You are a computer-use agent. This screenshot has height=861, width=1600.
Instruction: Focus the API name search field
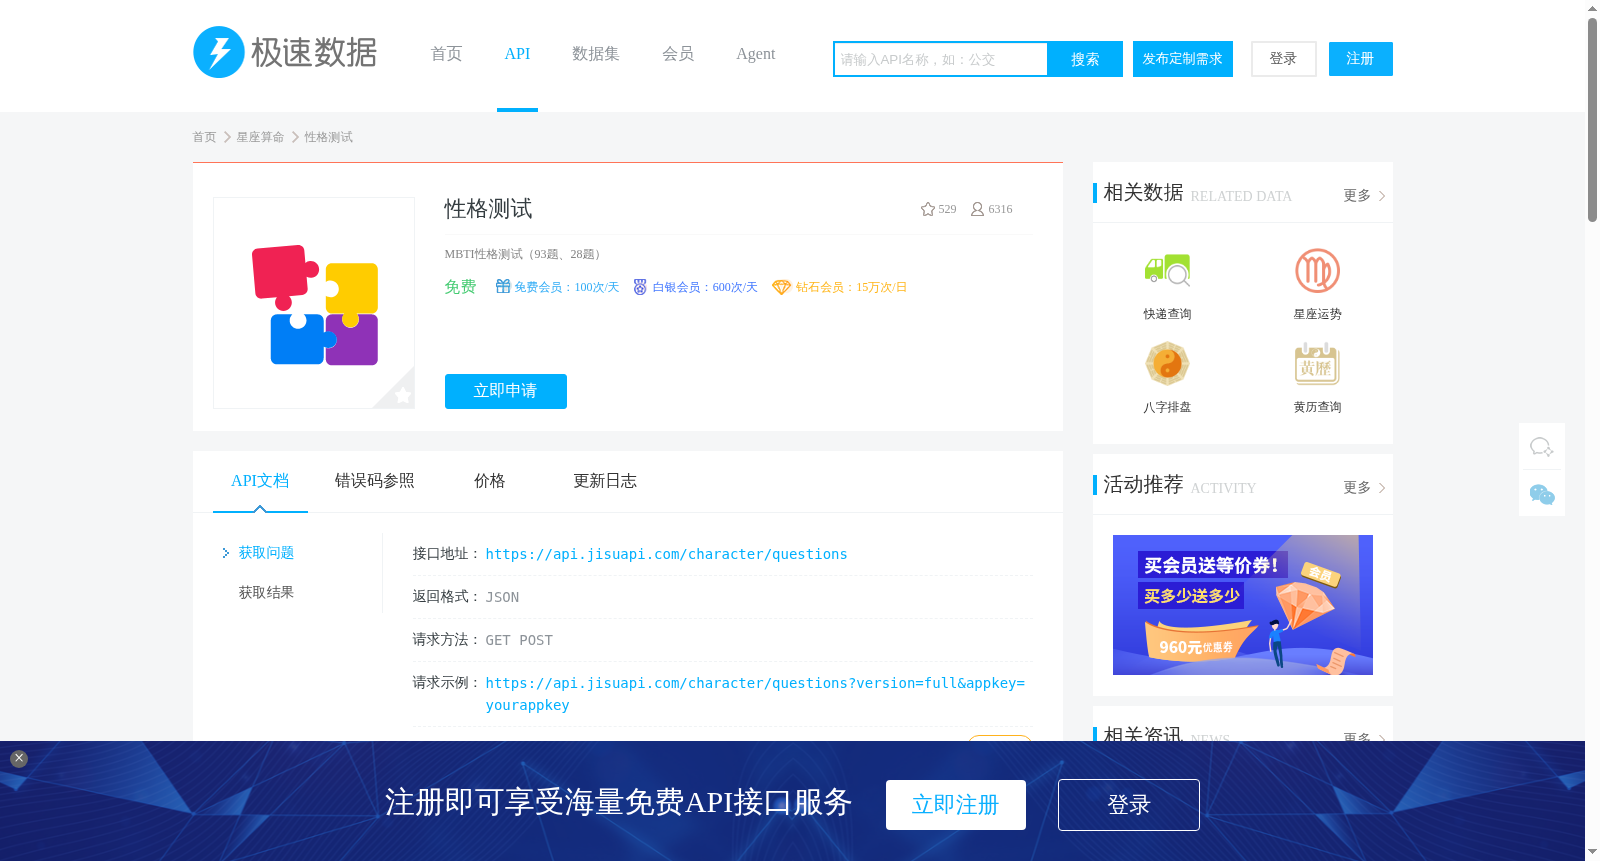(x=941, y=59)
